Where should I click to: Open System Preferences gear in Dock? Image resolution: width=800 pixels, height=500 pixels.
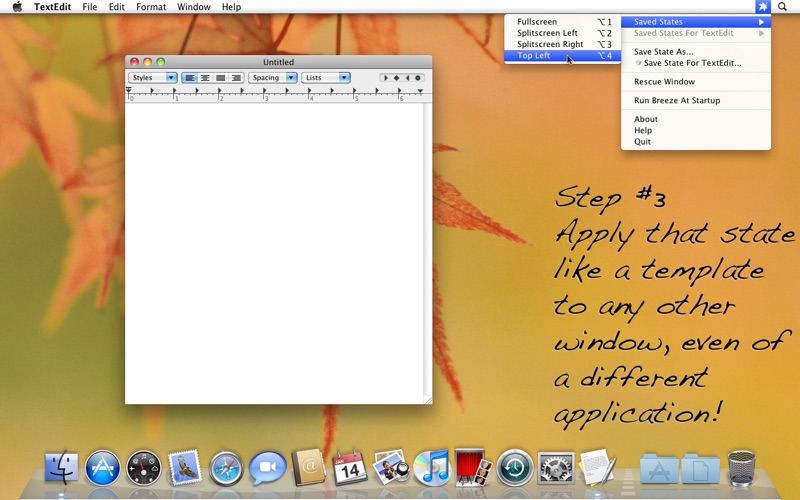coord(556,467)
